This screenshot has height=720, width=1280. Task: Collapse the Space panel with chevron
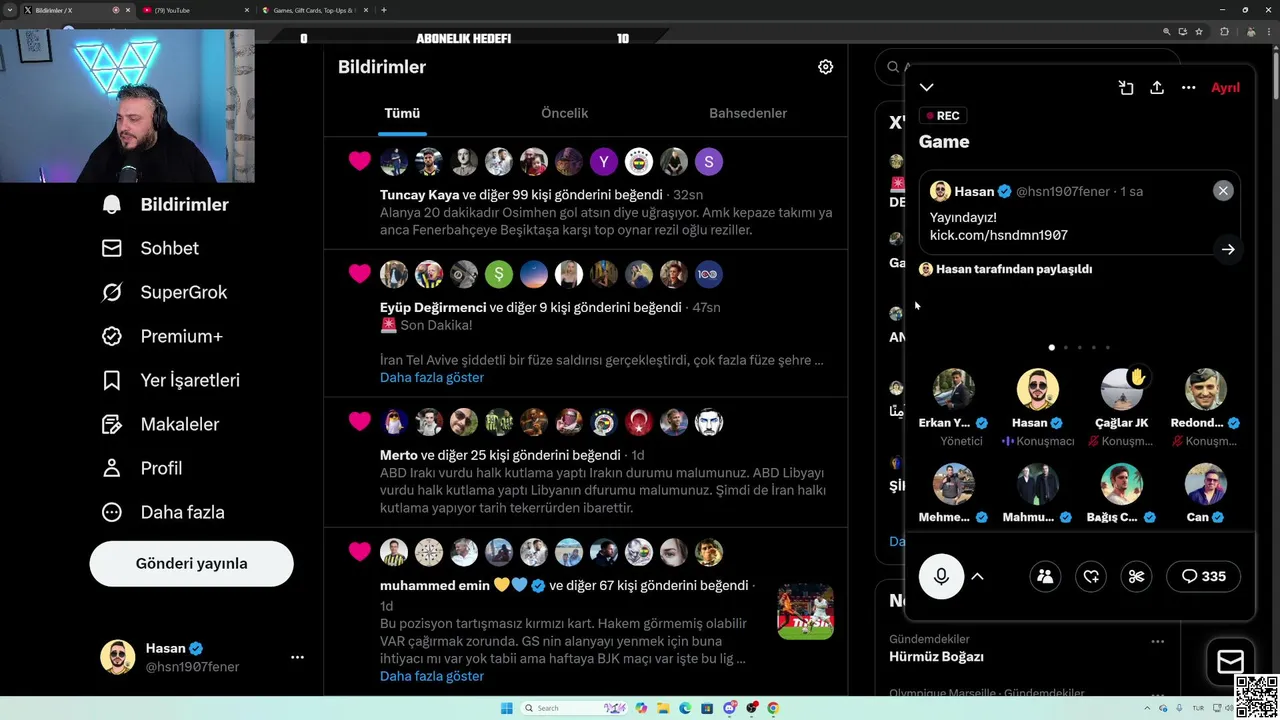927,87
